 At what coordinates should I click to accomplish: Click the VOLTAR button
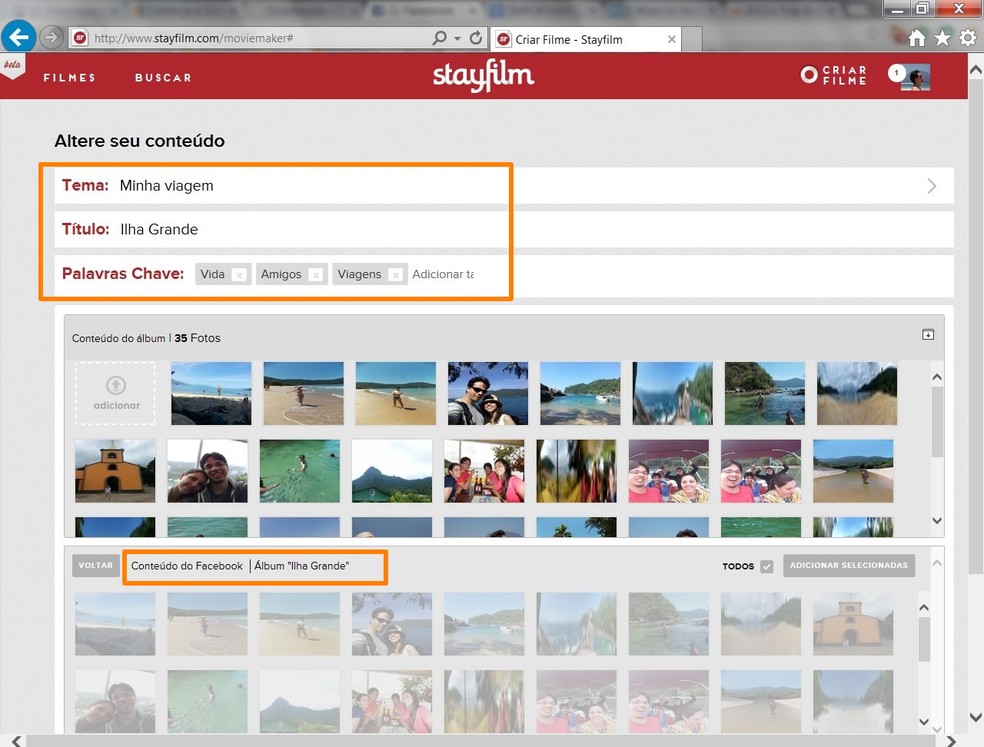95,566
